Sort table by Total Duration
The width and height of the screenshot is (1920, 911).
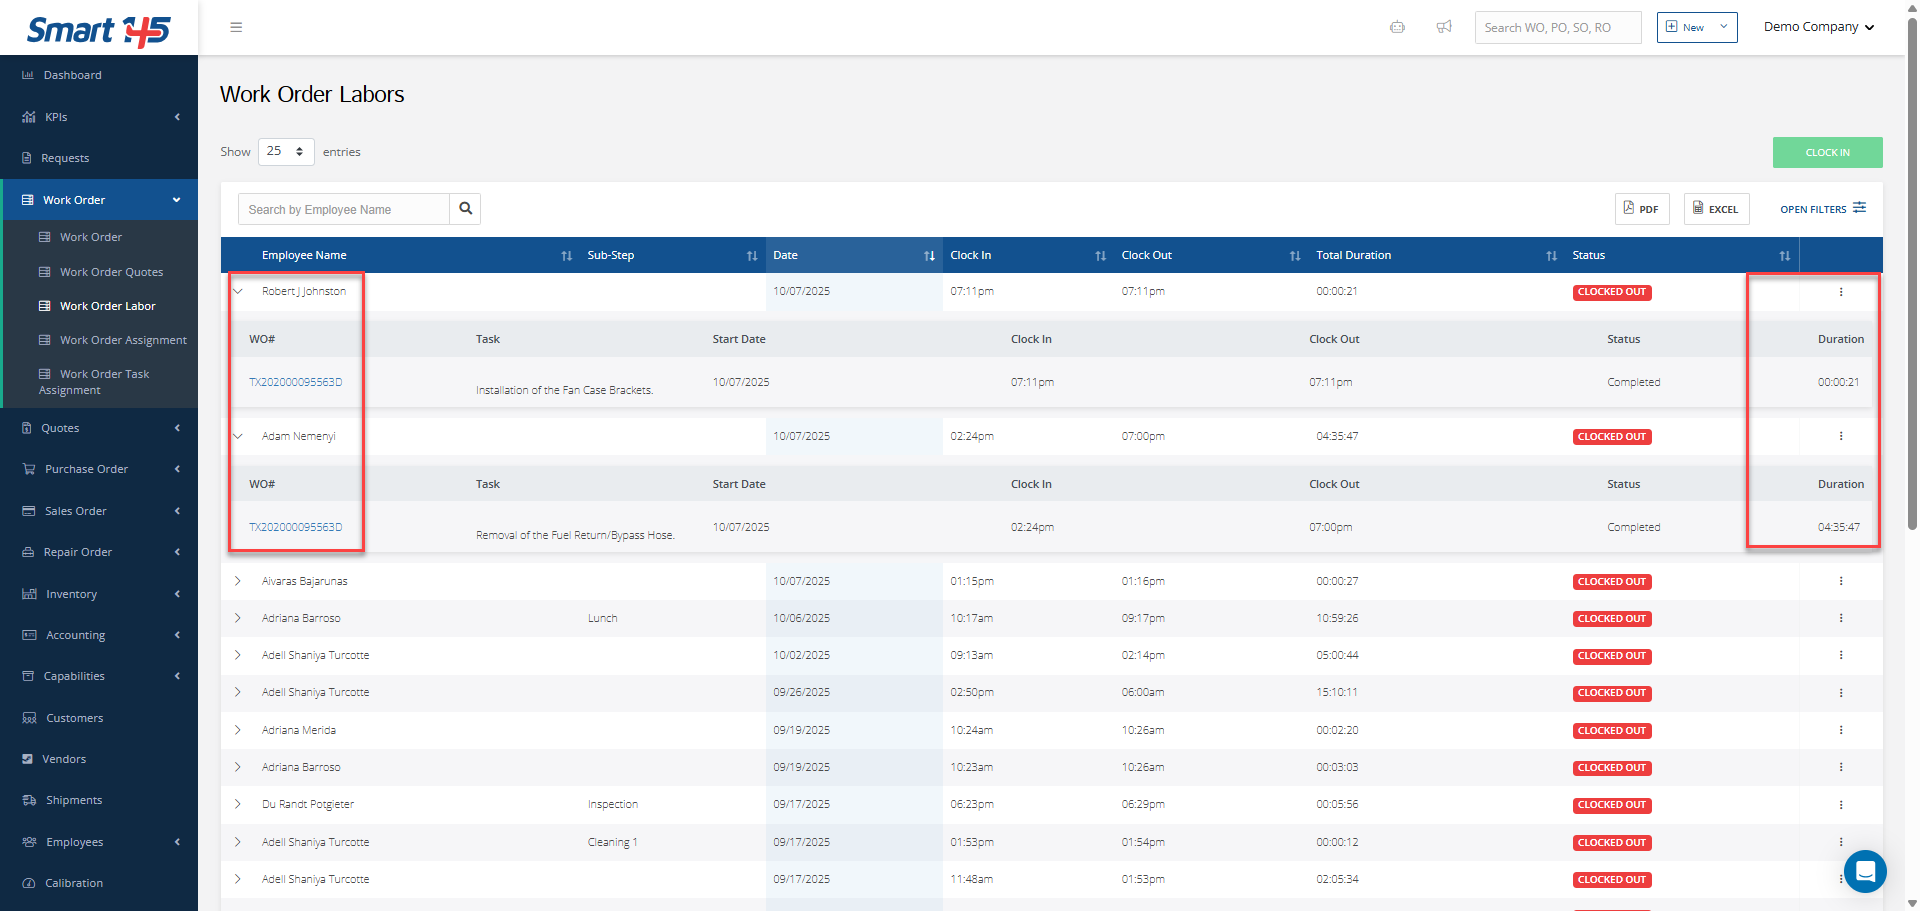(x=1551, y=256)
